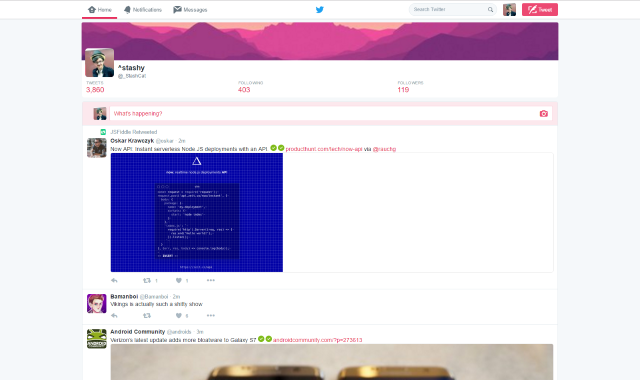Screen dimensions: 640x380
Task: View the Followers count 119
Action: point(403,89)
